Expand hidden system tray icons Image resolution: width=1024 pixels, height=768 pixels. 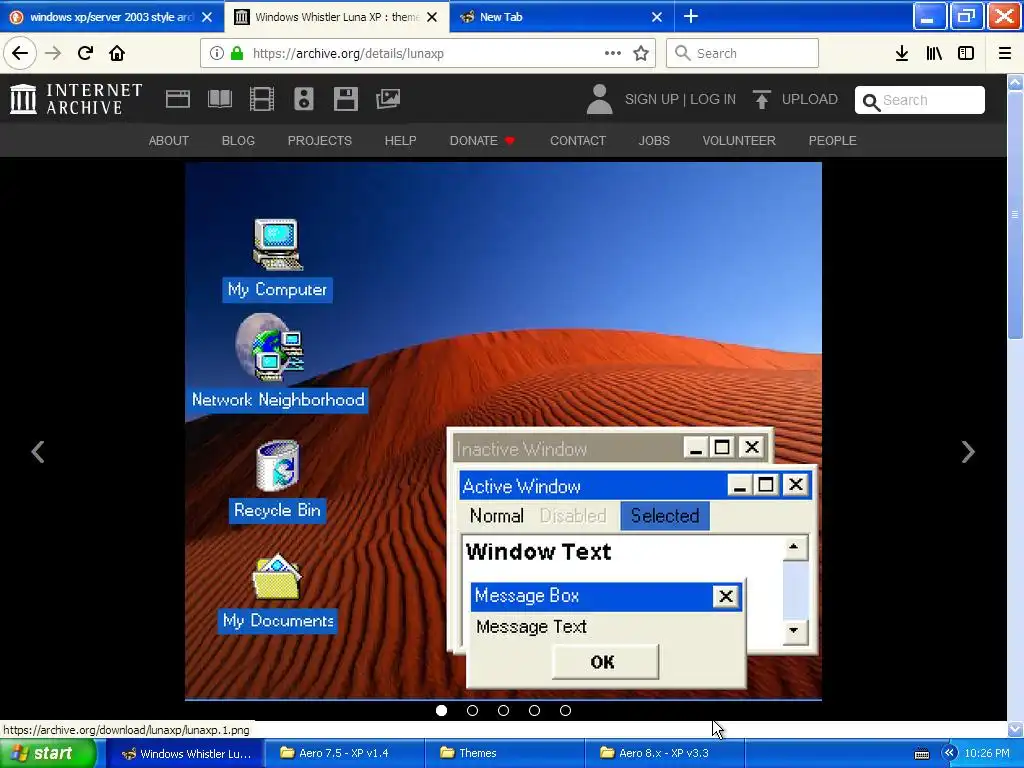click(949, 753)
